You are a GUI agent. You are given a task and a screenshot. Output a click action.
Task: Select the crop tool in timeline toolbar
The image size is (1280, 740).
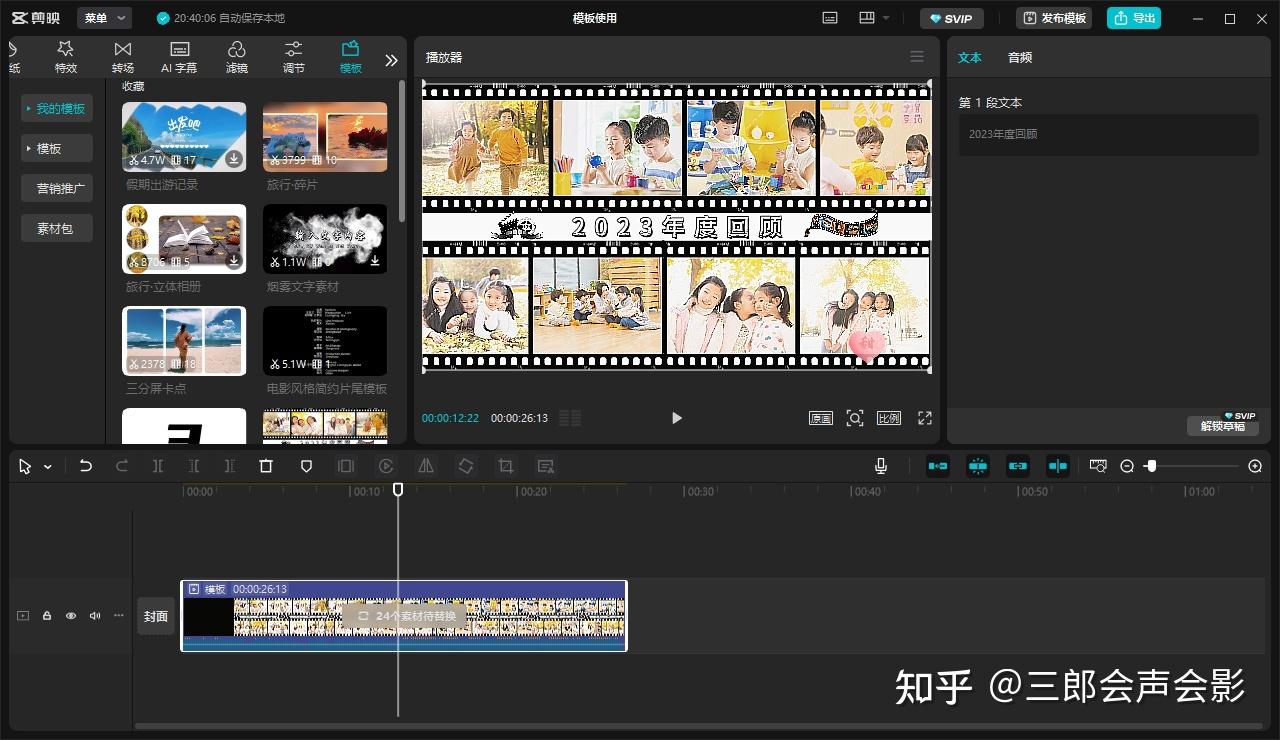click(505, 466)
